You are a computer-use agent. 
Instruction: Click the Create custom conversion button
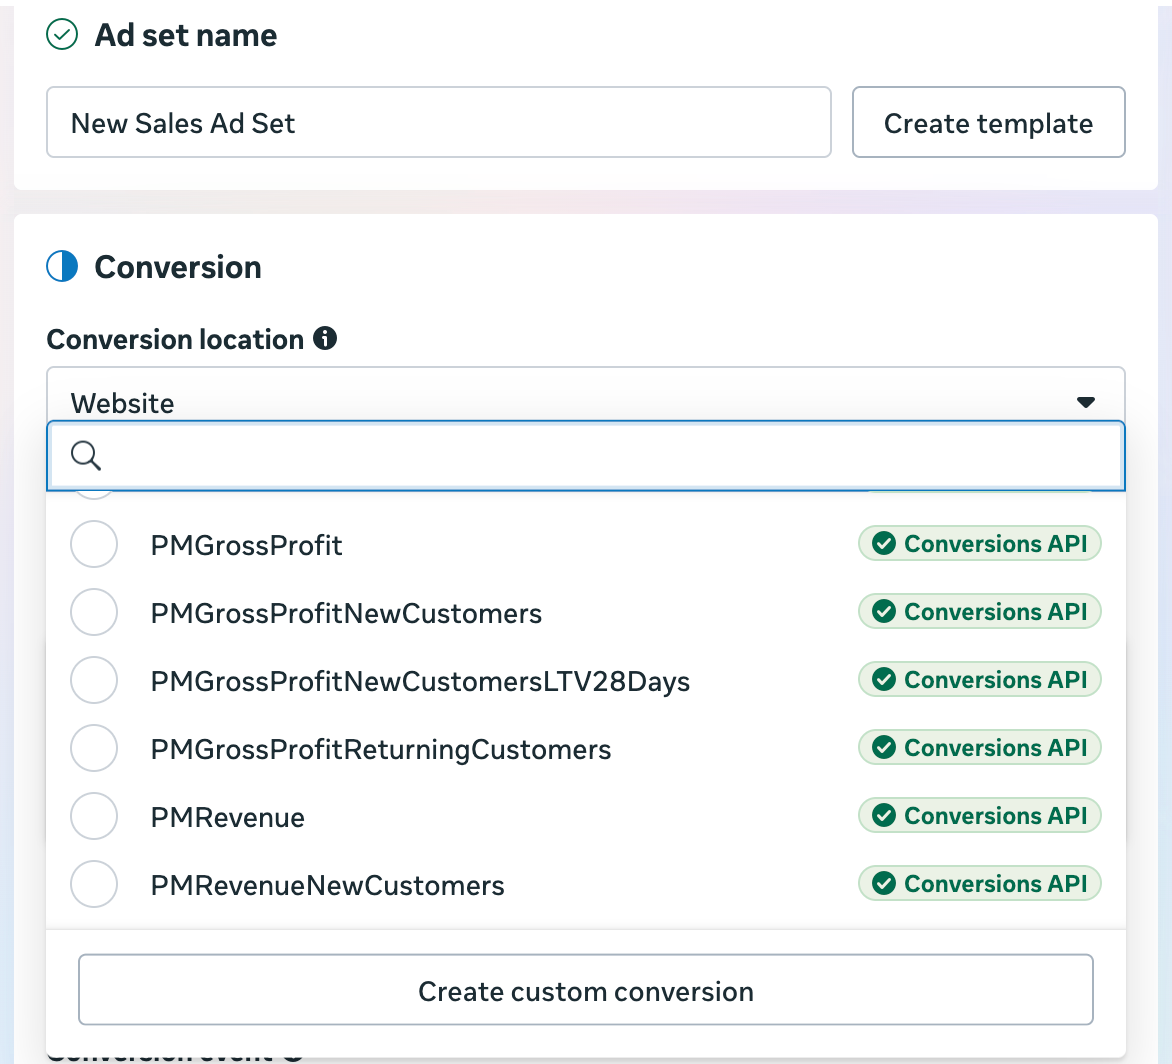pyautogui.click(x=585, y=990)
